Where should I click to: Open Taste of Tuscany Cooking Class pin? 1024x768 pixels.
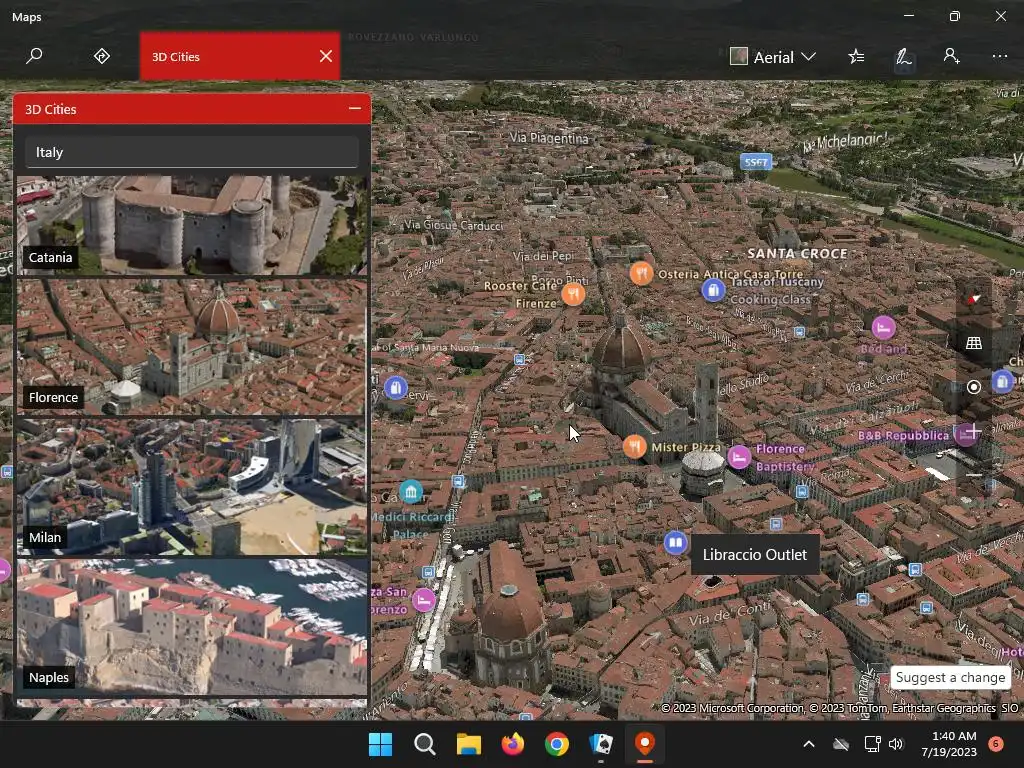pos(713,289)
